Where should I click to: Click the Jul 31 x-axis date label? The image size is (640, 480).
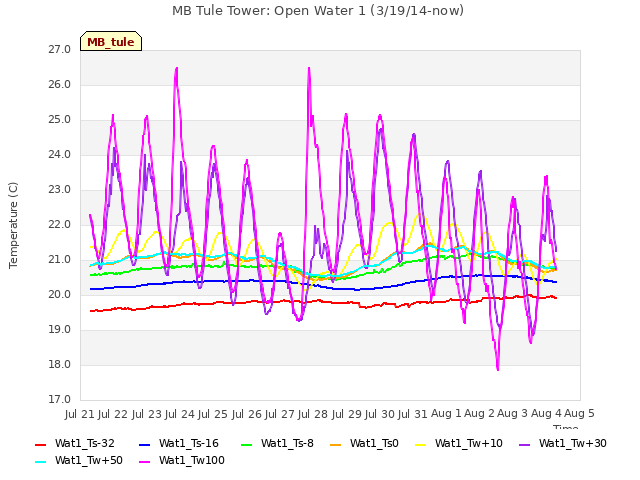(x=413, y=414)
